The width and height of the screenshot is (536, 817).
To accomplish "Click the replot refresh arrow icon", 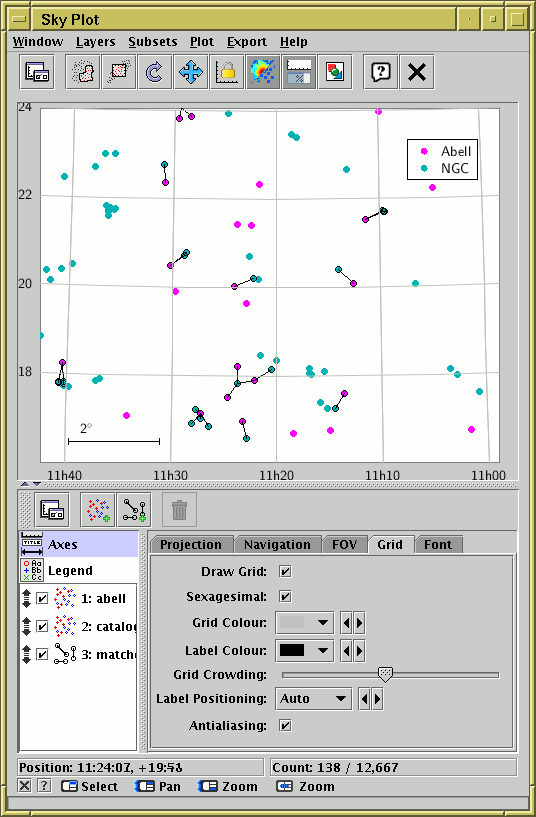I will (x=155, y=72).
